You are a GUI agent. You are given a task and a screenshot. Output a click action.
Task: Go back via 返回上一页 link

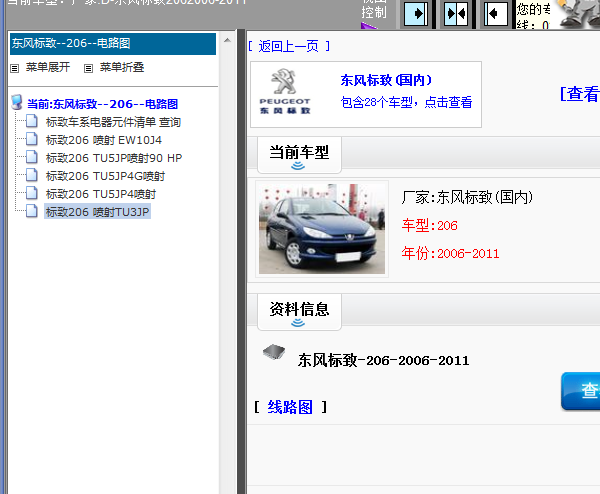tap(289, 46)
